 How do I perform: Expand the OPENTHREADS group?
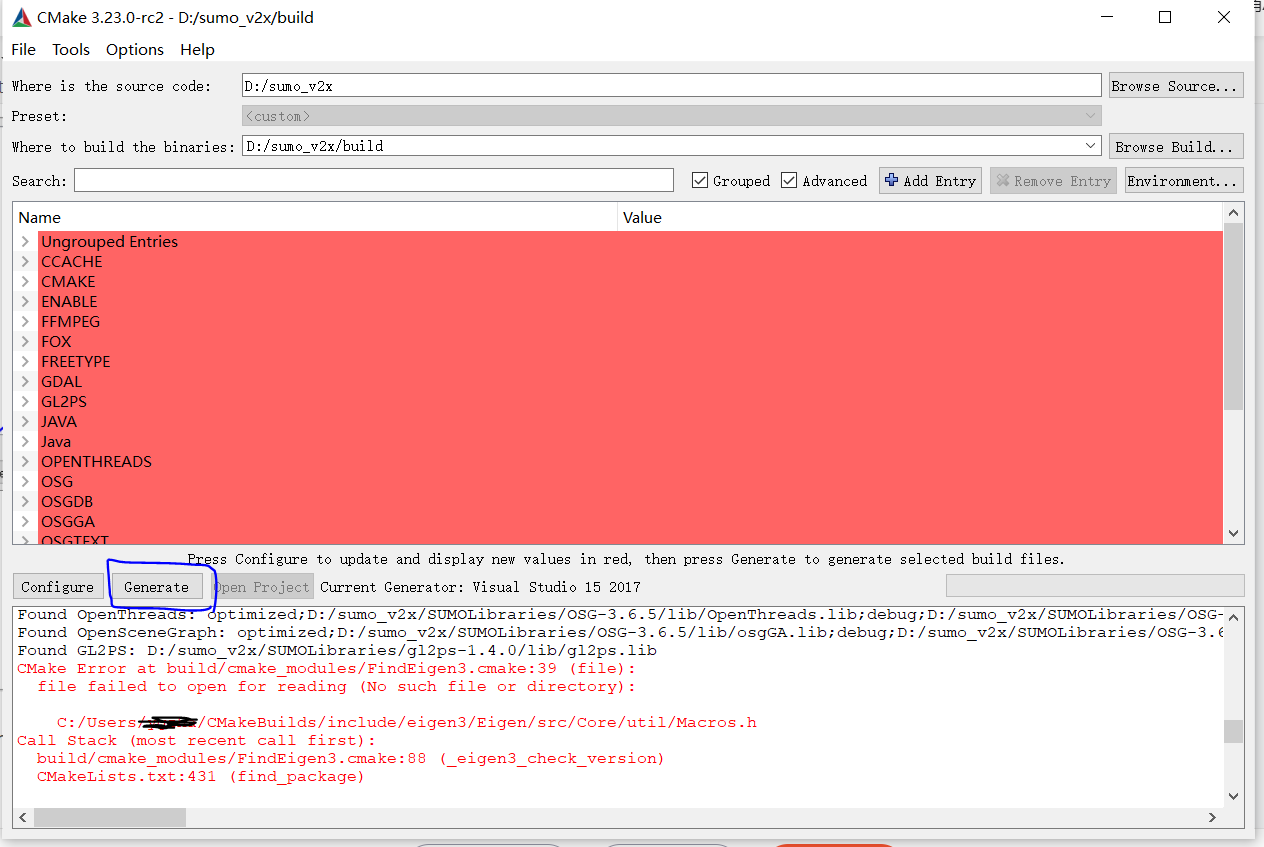25,462
